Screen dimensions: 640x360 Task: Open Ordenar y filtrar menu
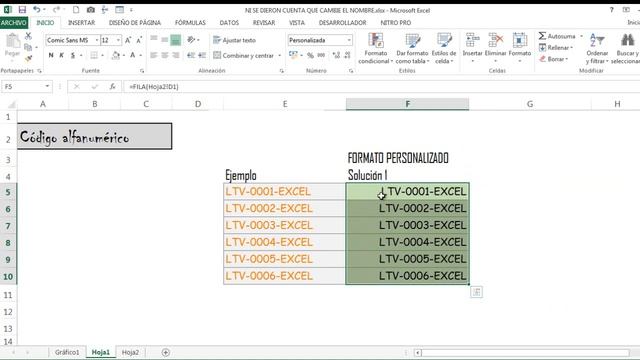(x=597, y=48)
